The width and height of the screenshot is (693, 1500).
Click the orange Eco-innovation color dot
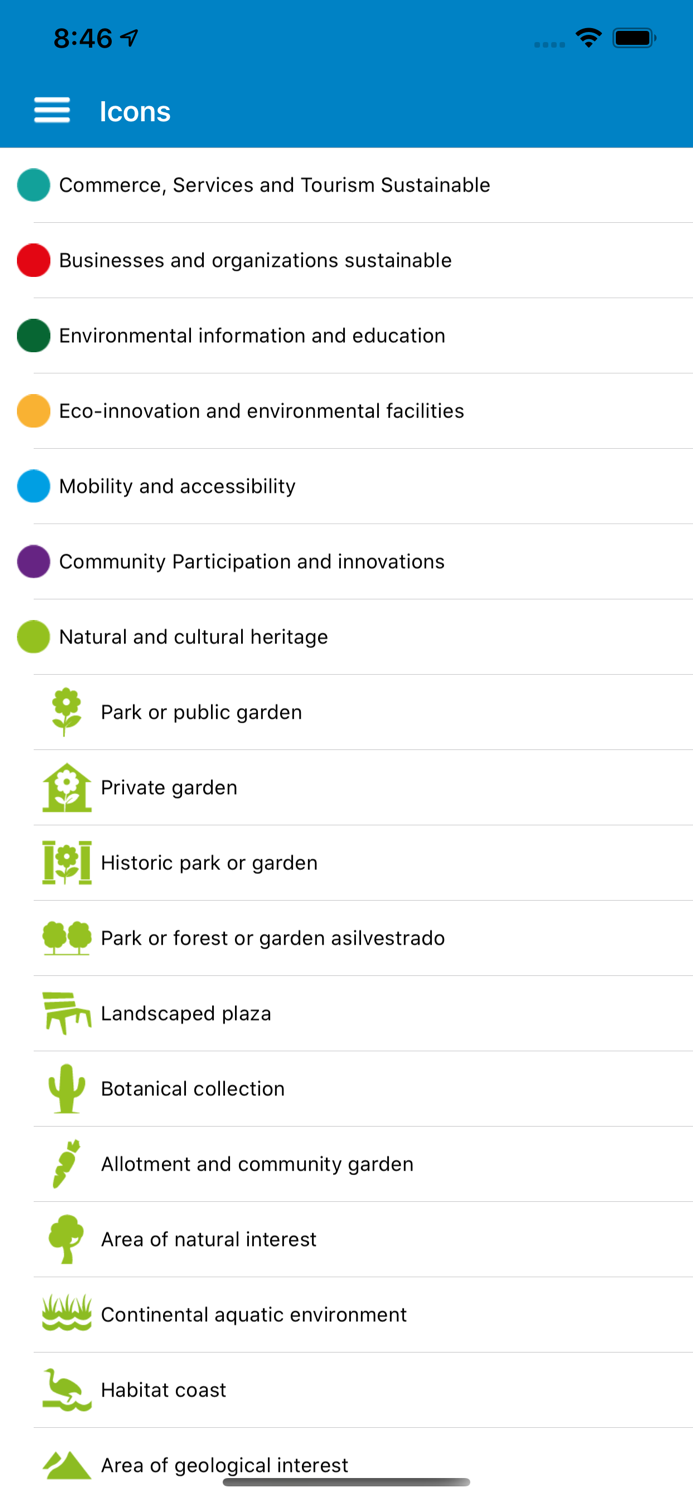point(33,411)
